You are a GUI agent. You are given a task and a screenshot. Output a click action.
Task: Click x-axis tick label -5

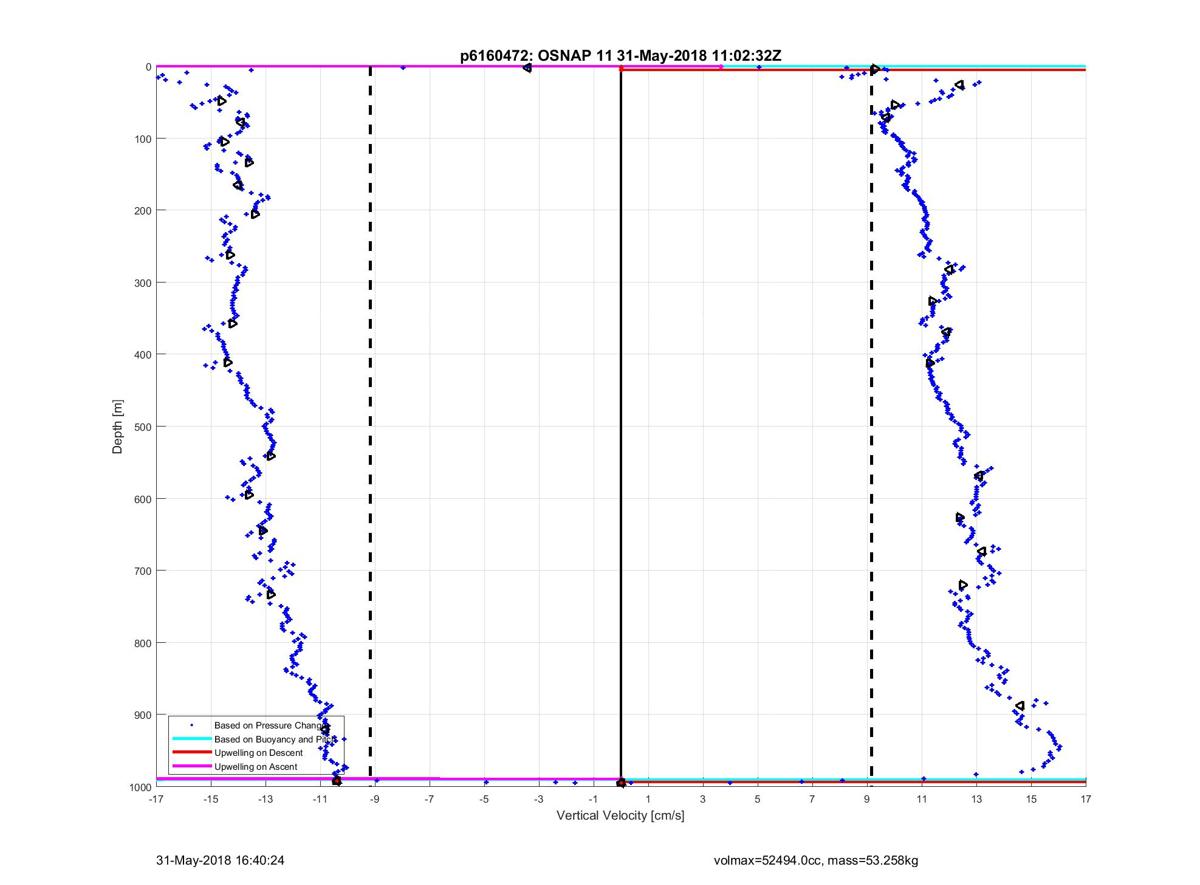pos(484,799)
